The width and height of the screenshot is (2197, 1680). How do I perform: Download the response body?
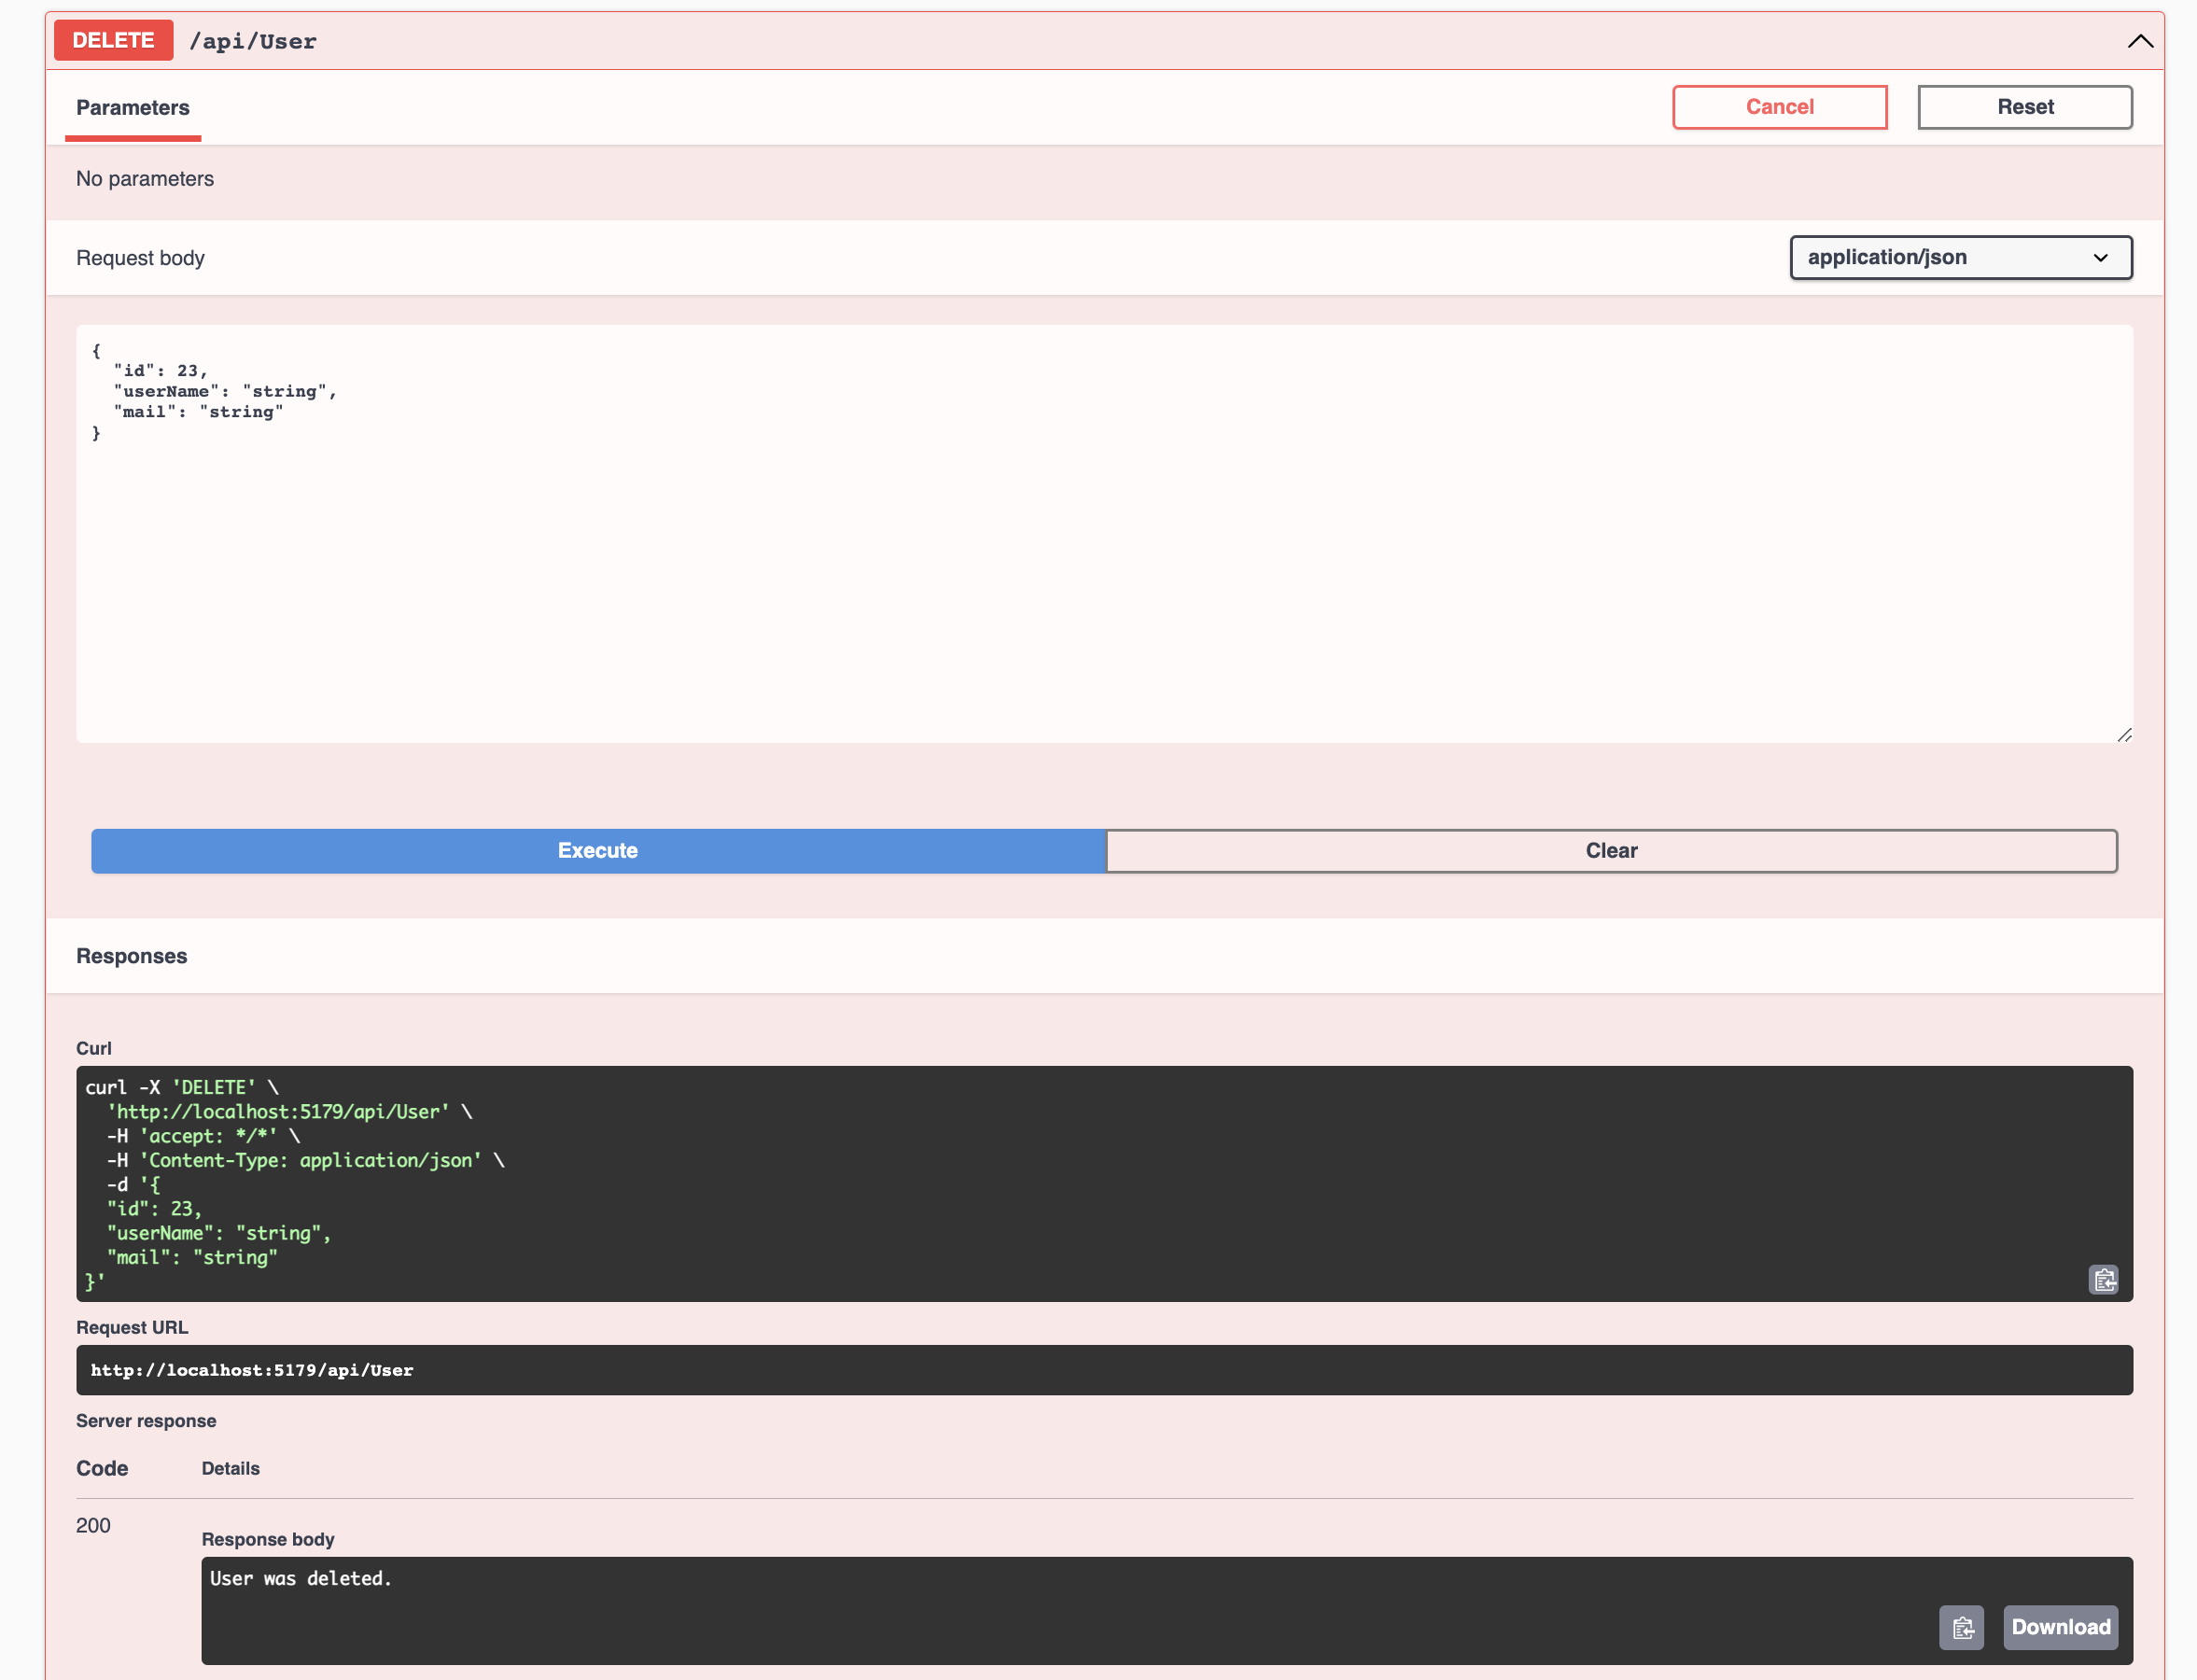coord(2060,1627)
